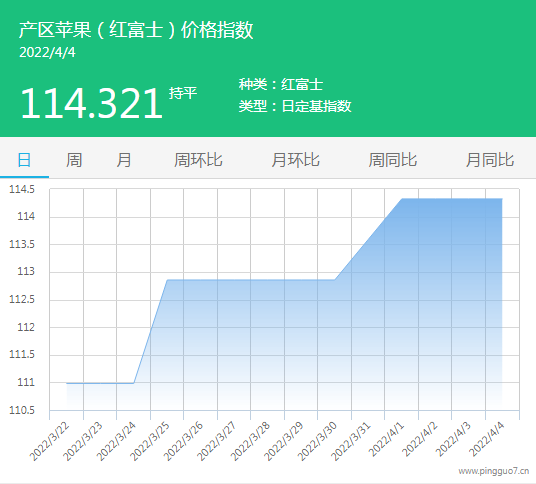The height and width of the screenshot is (484, 536).
Task: Click the 2022/3/28 axis date label
Action: (x=250, y=441)
